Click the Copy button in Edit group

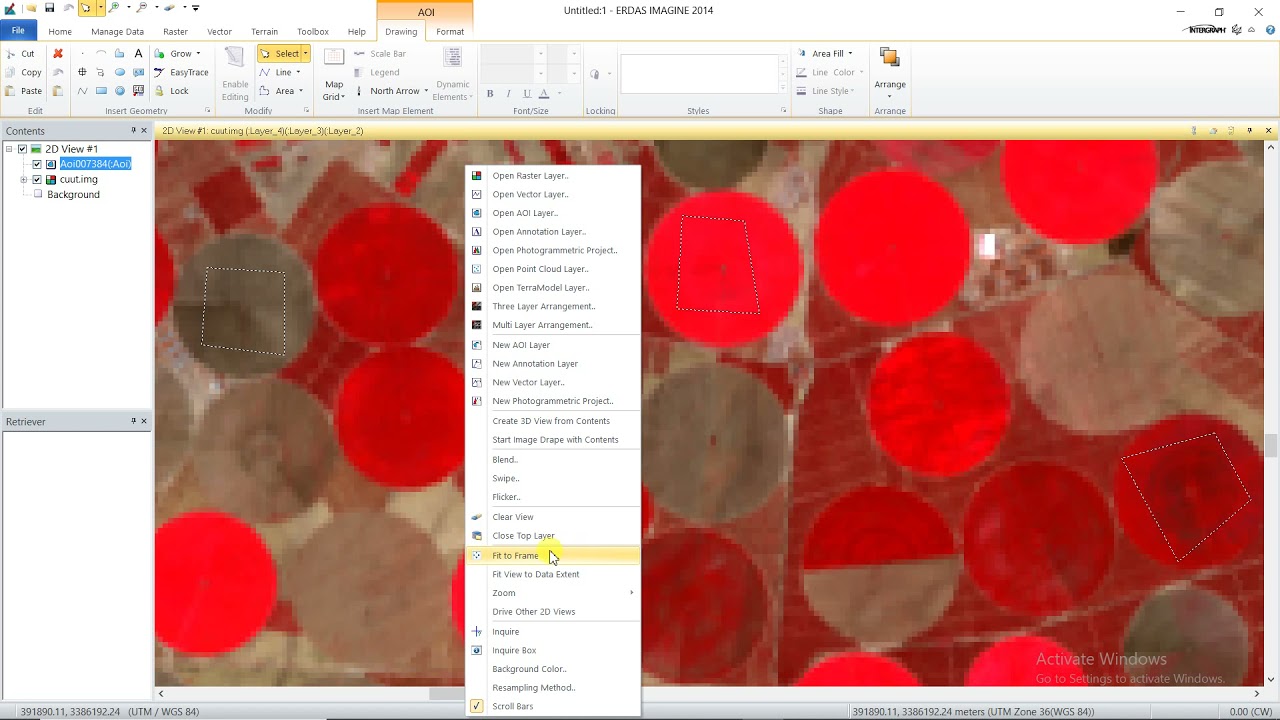pos(23,72)
